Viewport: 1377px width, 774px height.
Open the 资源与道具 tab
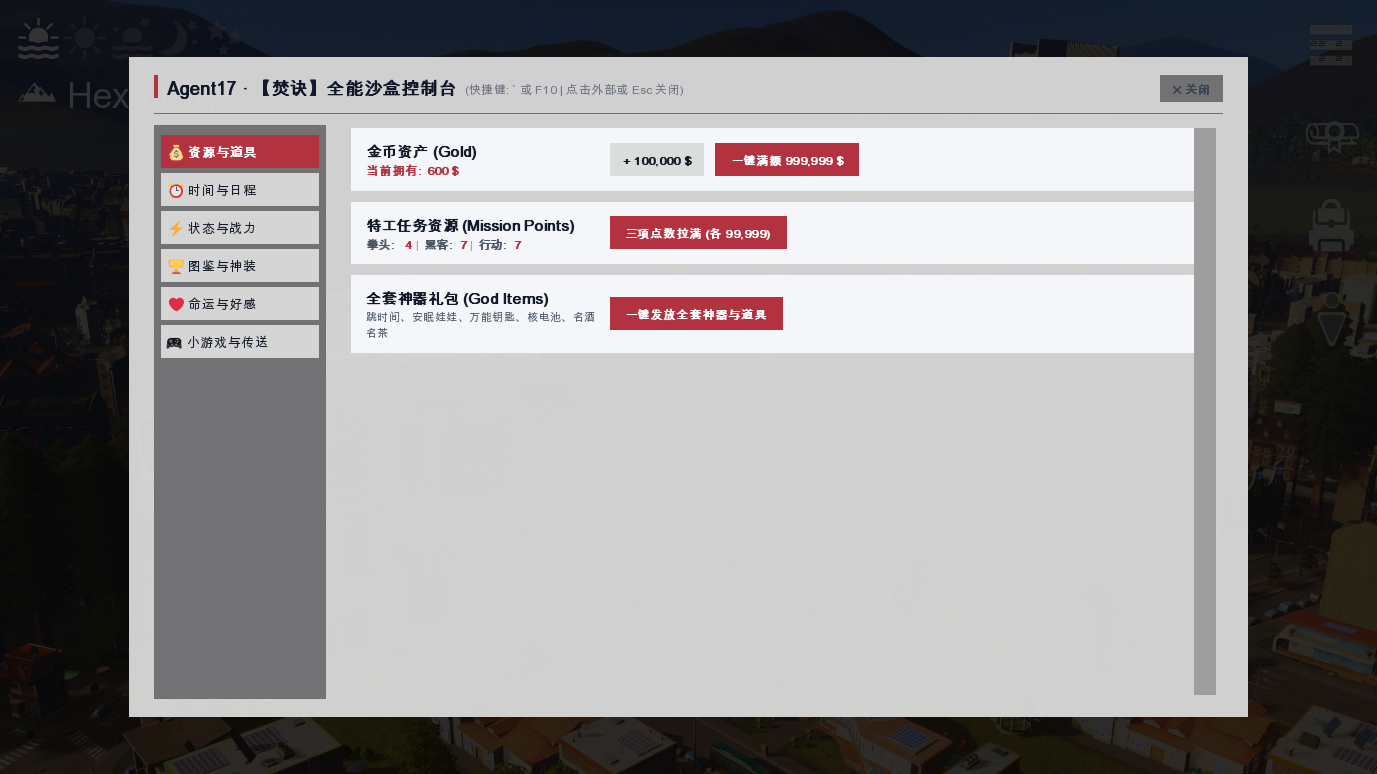tap(240, 152)
